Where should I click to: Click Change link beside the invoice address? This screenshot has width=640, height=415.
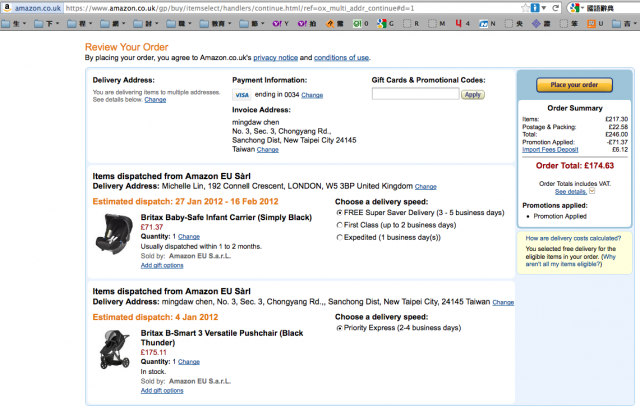(x=267, y=149)
